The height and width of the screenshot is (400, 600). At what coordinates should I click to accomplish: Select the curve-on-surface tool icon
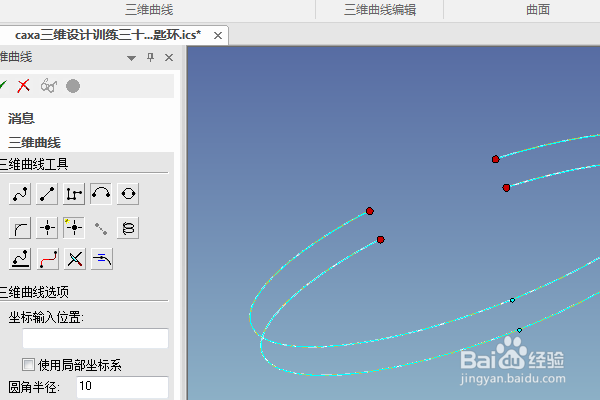coord(20,259)
